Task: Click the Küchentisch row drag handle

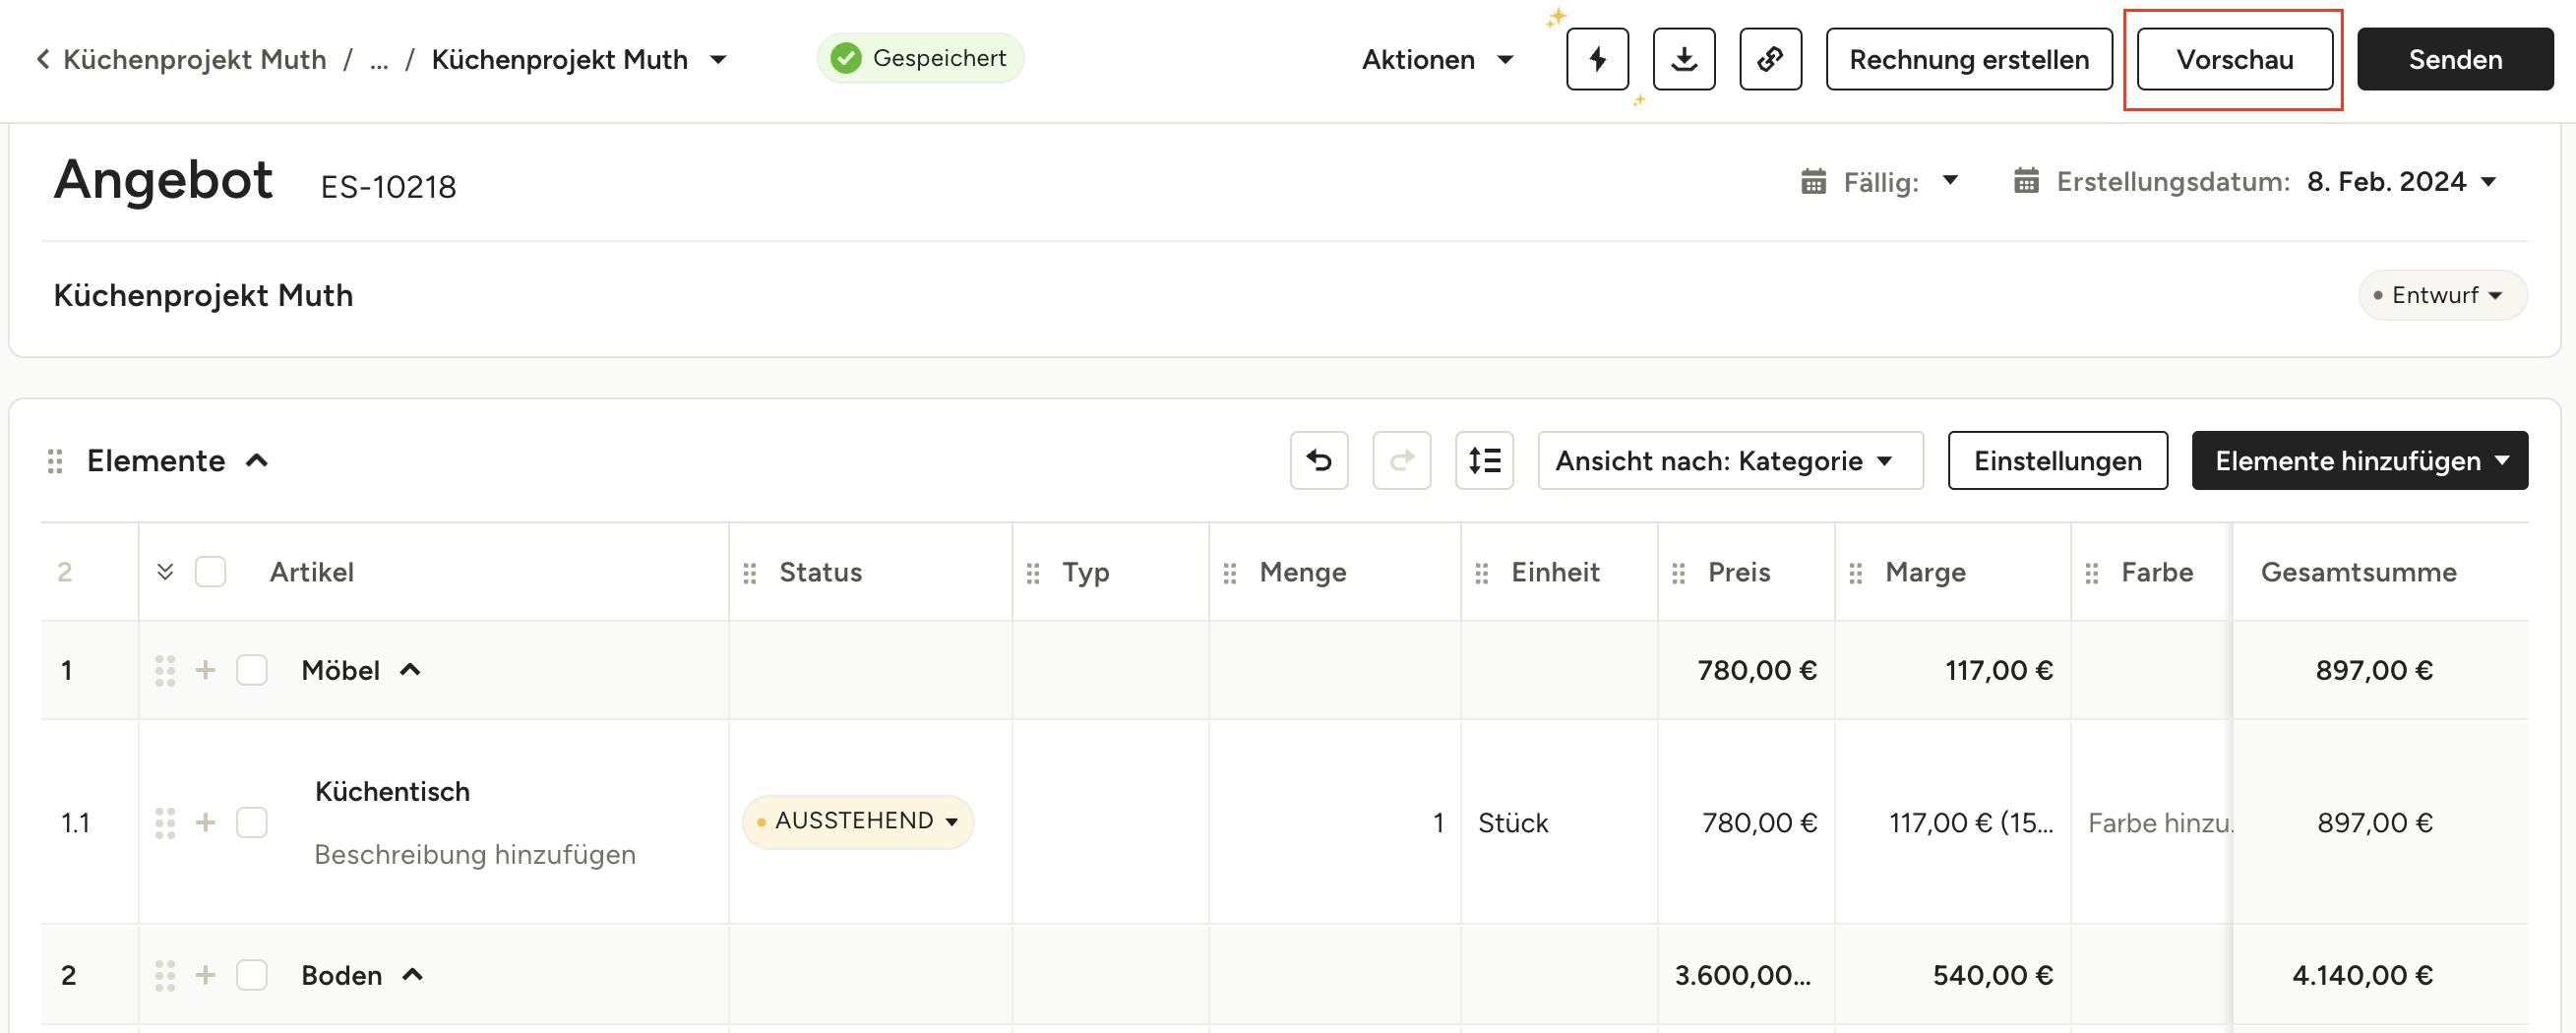Action: click(165, 823)
